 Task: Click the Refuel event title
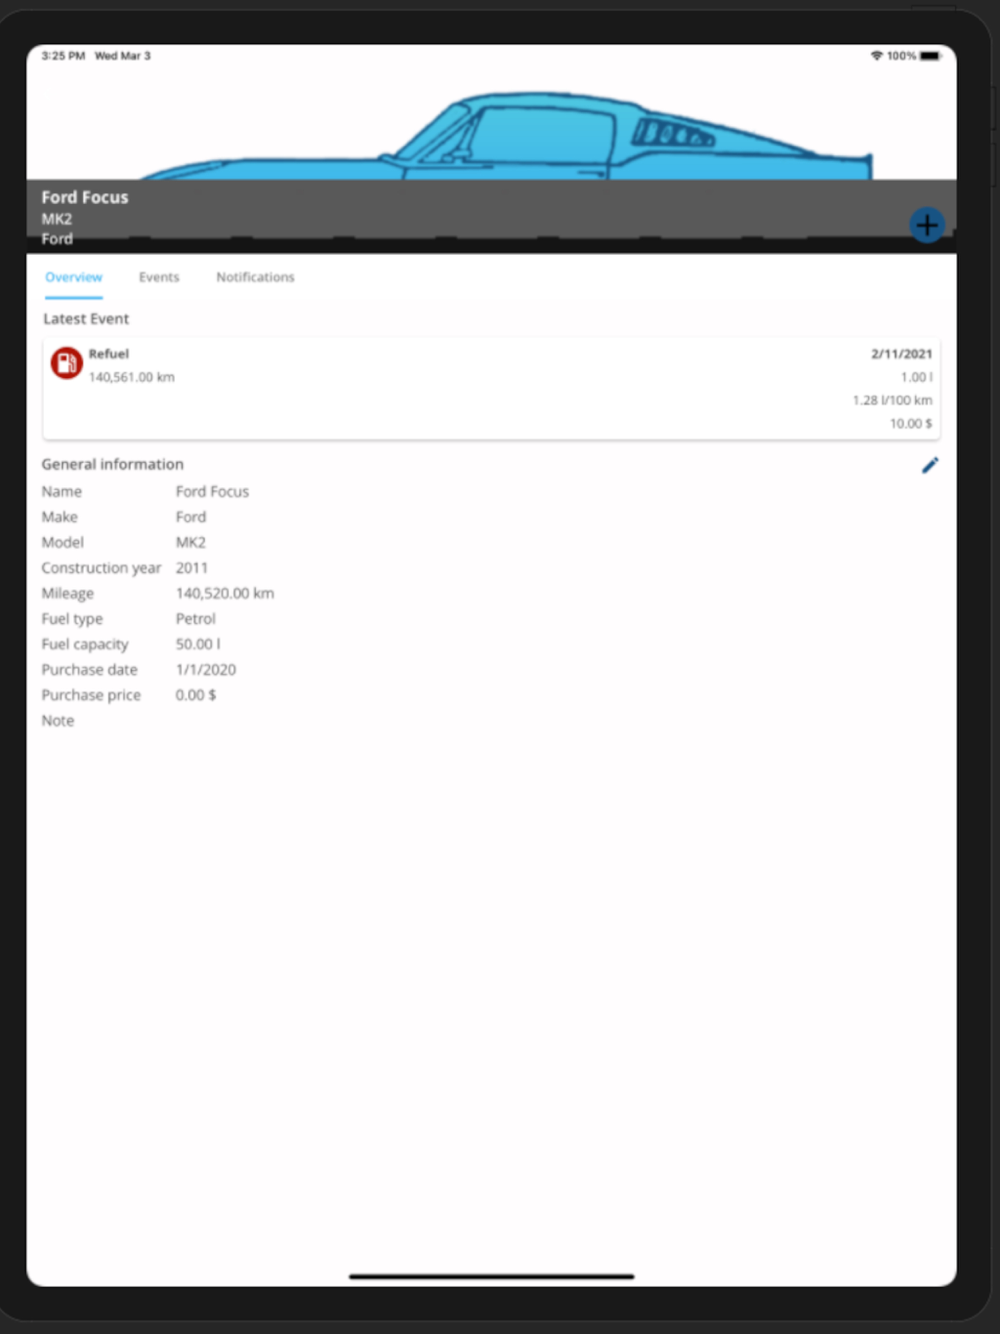[x=108, y=354]
